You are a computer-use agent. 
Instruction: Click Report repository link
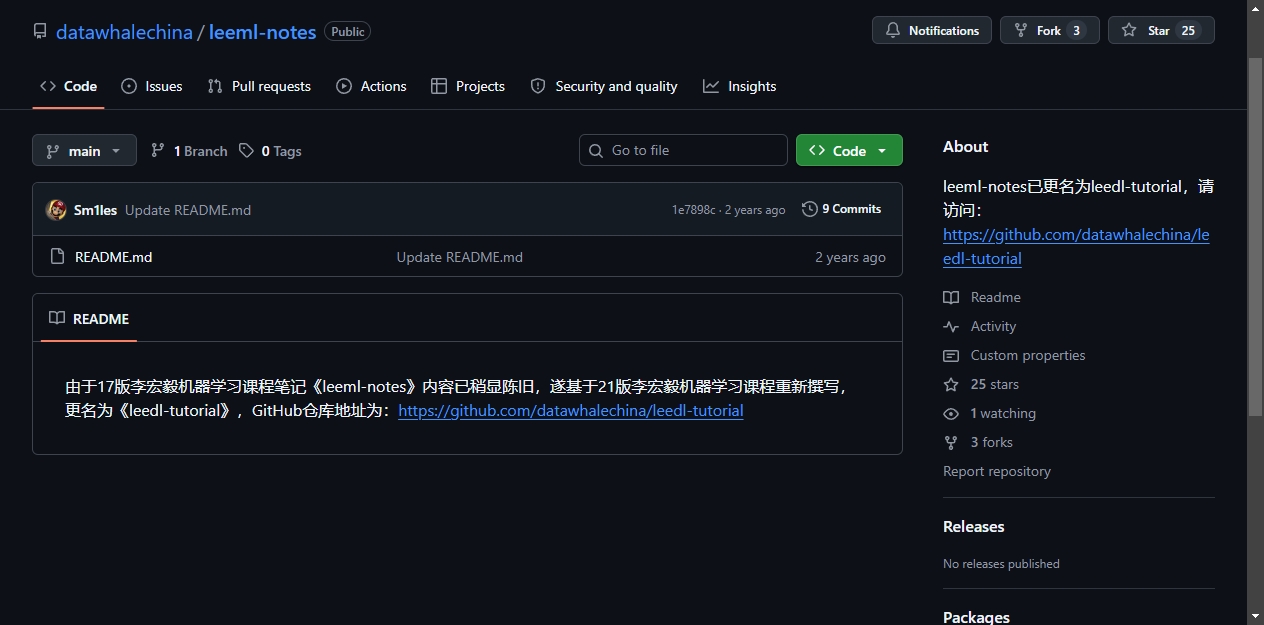(x=997, y=471)
